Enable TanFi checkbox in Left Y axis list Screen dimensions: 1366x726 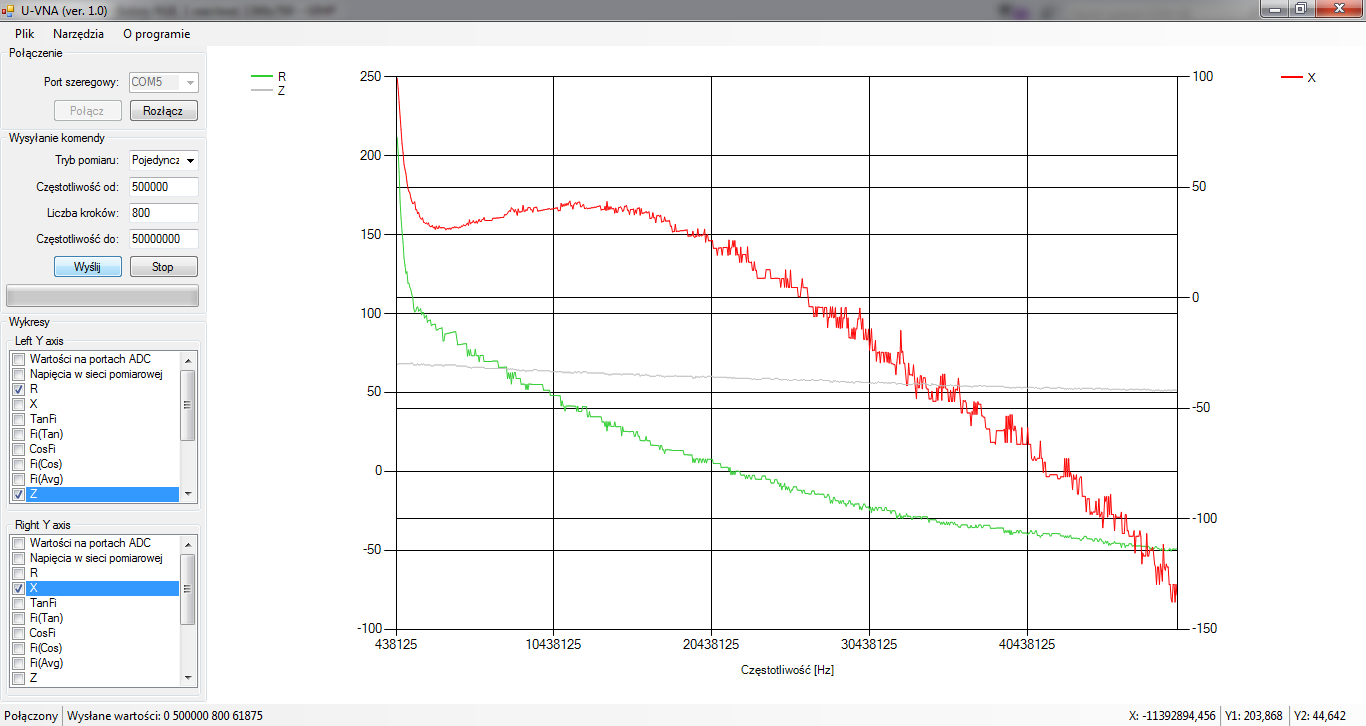[18, 419]
